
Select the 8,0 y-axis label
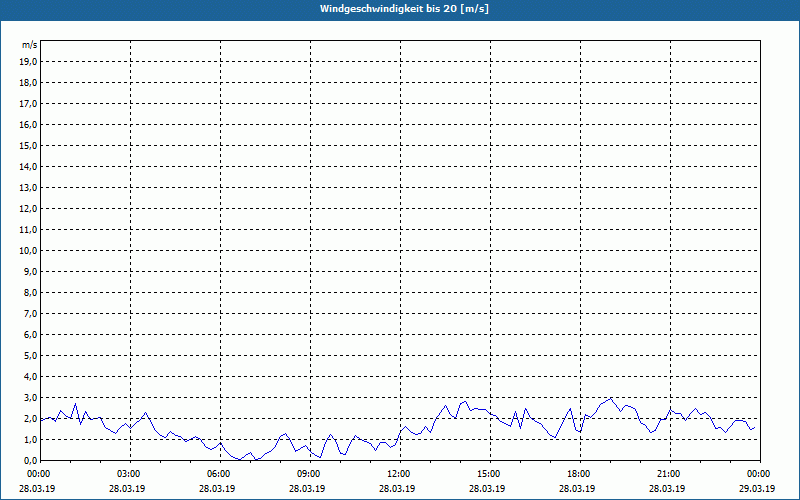(31, 293)
